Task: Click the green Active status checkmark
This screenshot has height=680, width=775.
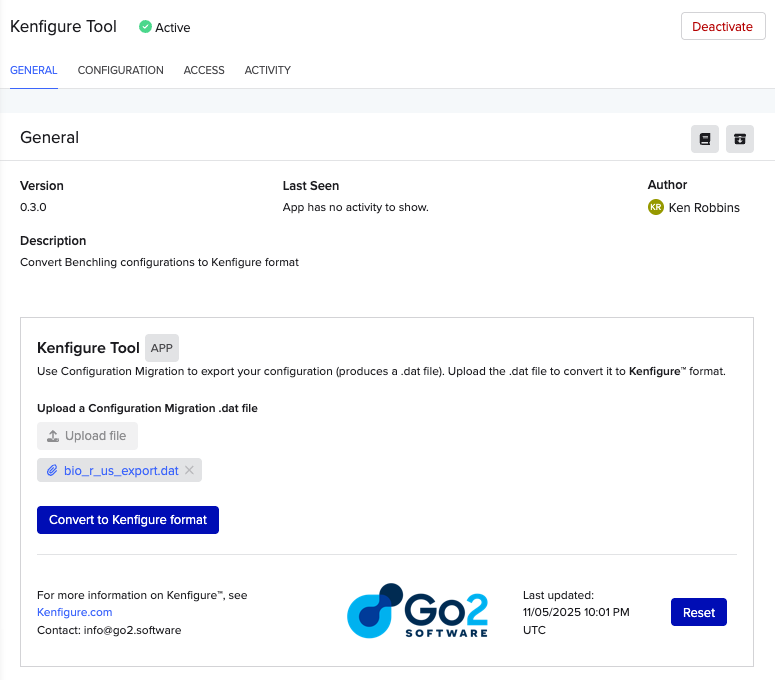Action: pyautogui.click(x=145, y=27)
